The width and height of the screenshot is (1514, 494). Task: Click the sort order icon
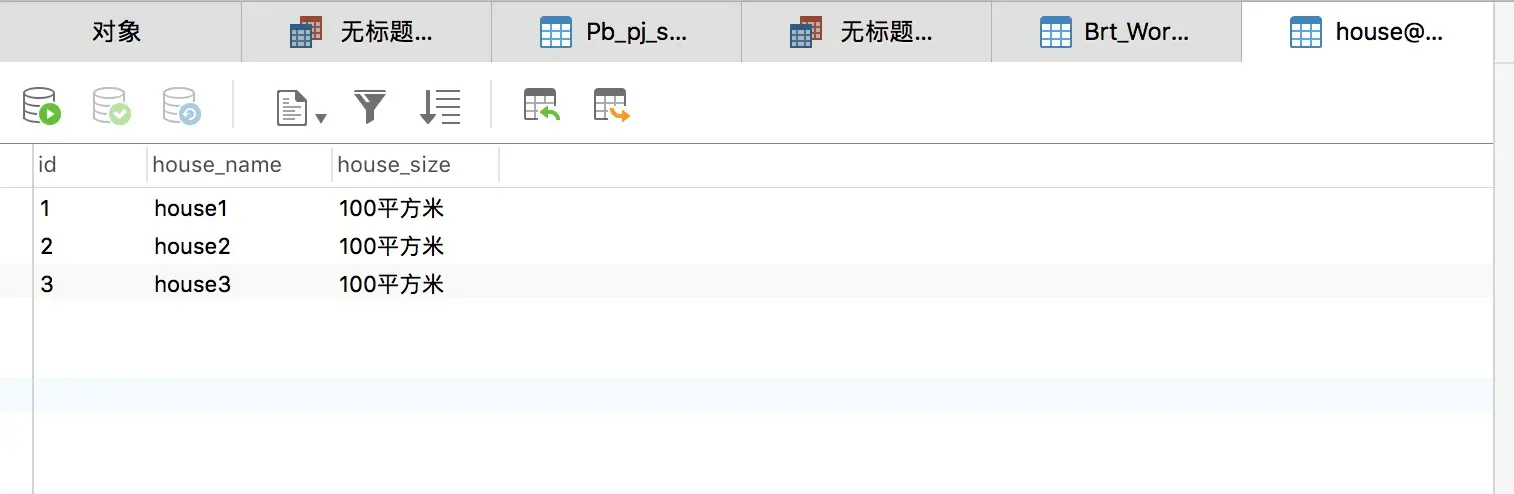pyautogui.click(x=440, y=106)
